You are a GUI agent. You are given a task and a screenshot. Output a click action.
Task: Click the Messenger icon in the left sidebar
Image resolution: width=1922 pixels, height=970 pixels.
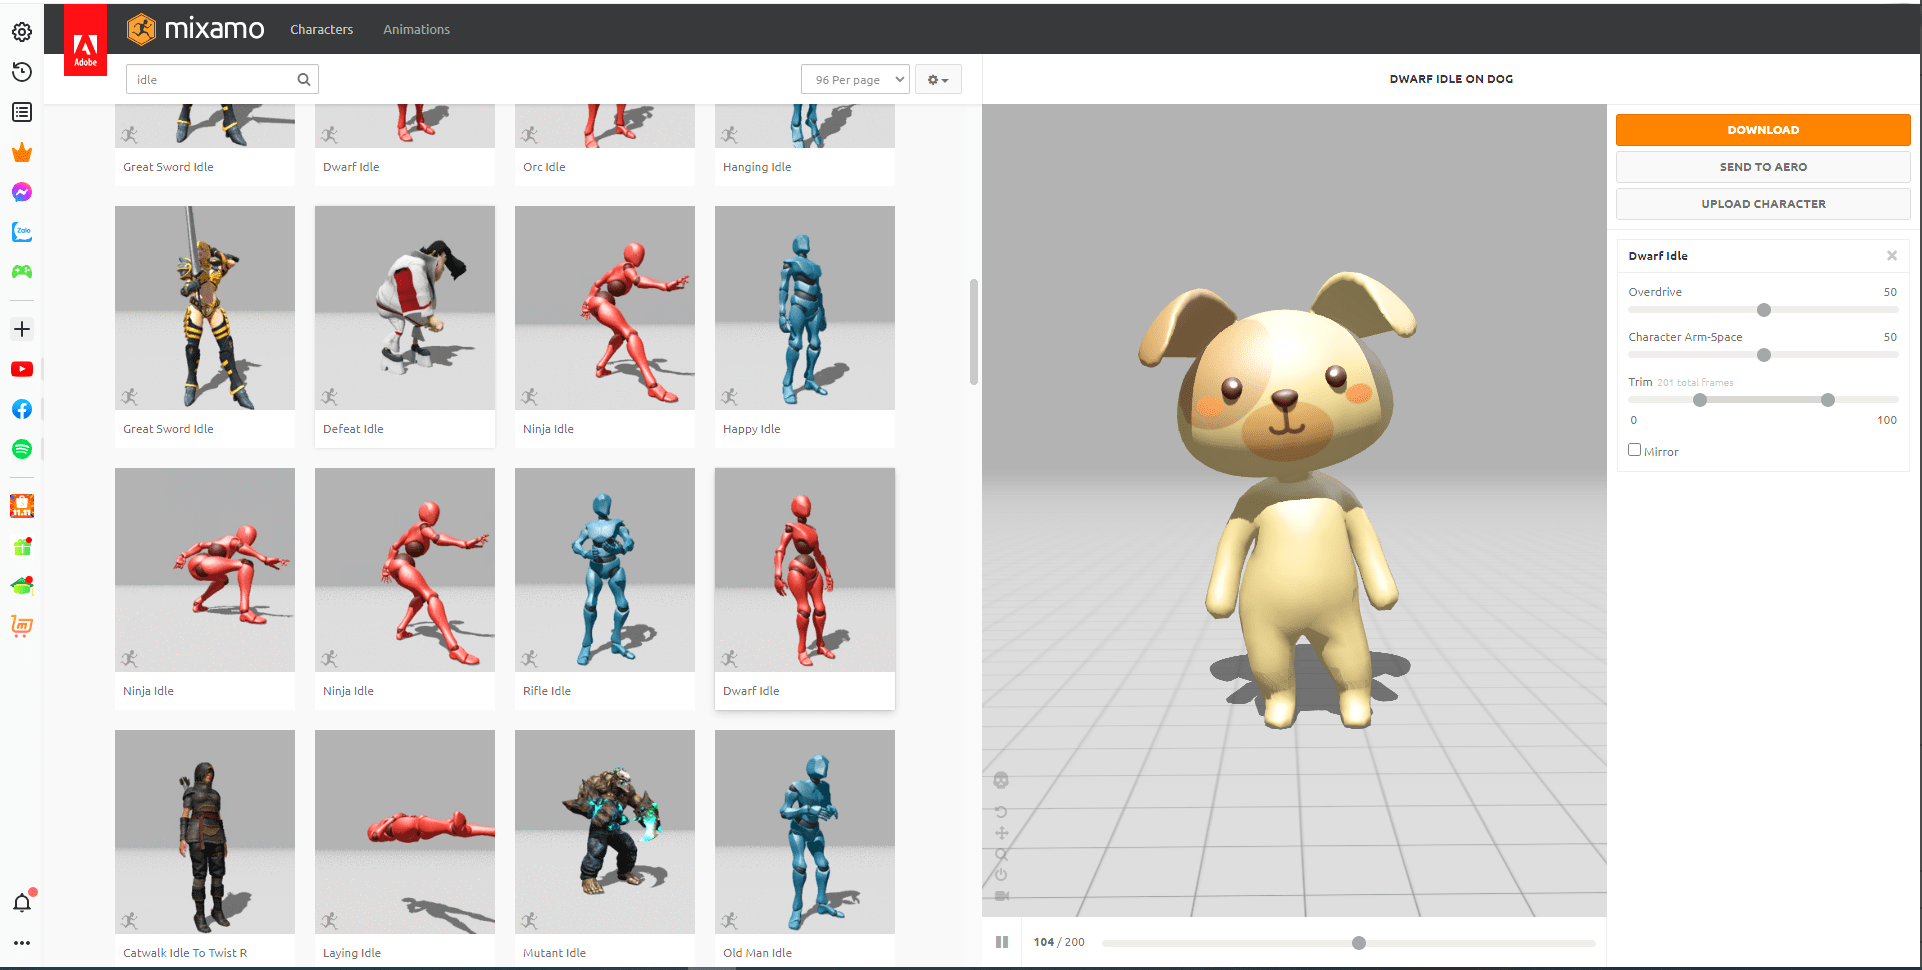tap(21, 192)
